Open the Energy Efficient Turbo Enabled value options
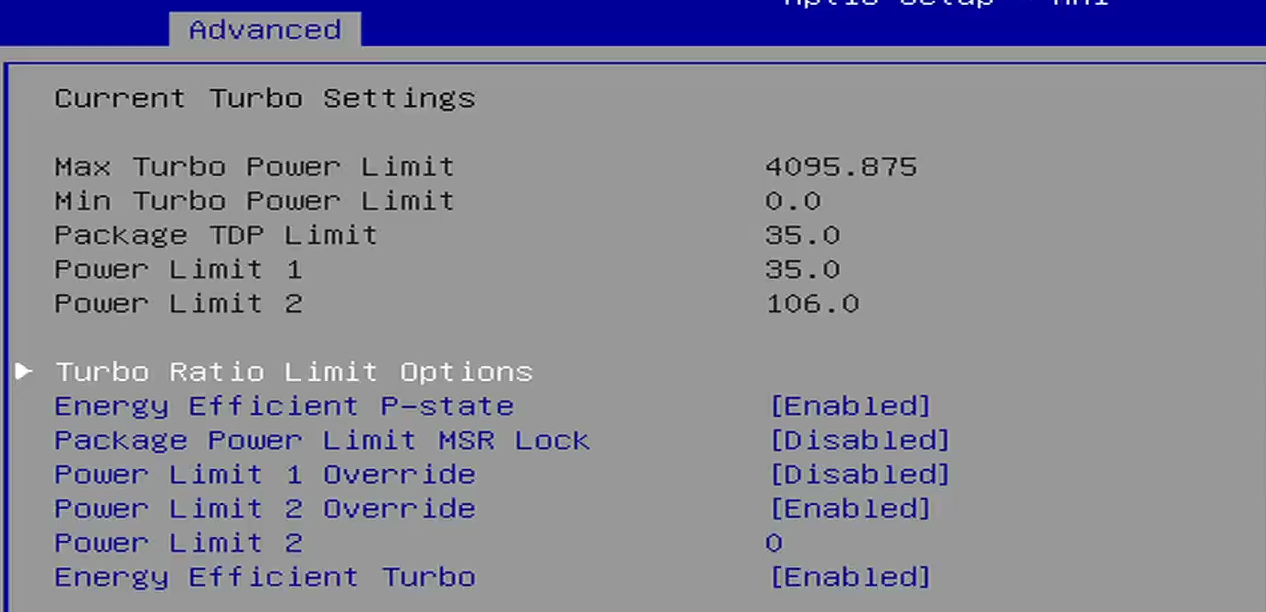 tap(849, 577)
